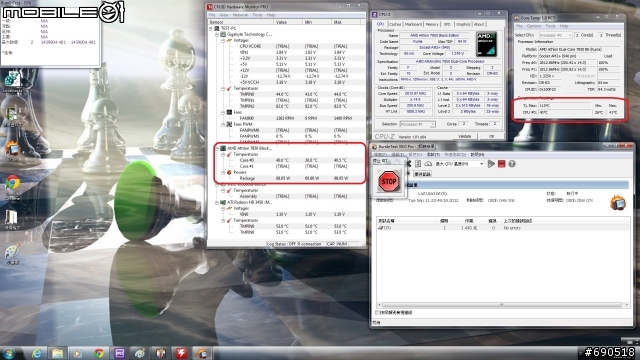Click the burning computer icon in BurnInTest
640x360 pixels.
618,202
